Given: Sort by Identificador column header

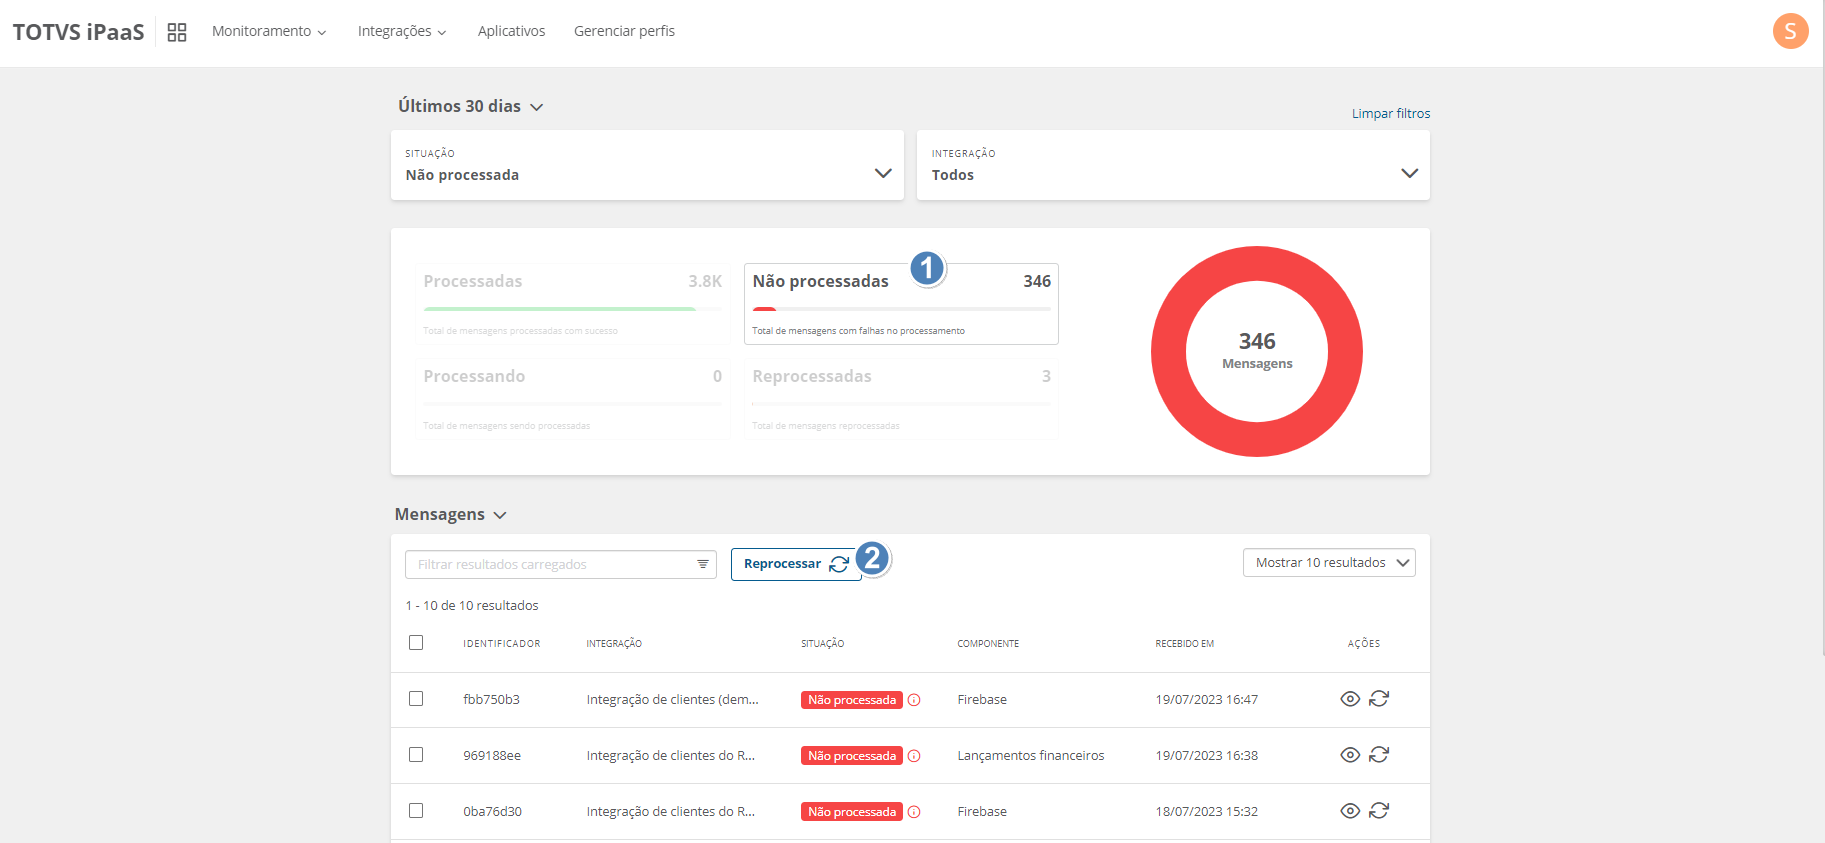Looking at the screenshot, I should (x=501, y=644).
